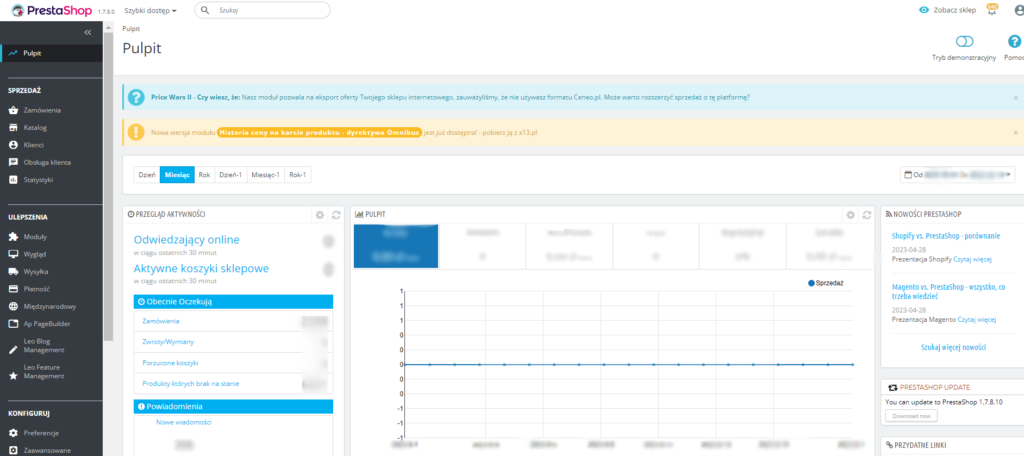
Task: Open Pulpit in the sidebar menu
Action: tap(52, 53)
